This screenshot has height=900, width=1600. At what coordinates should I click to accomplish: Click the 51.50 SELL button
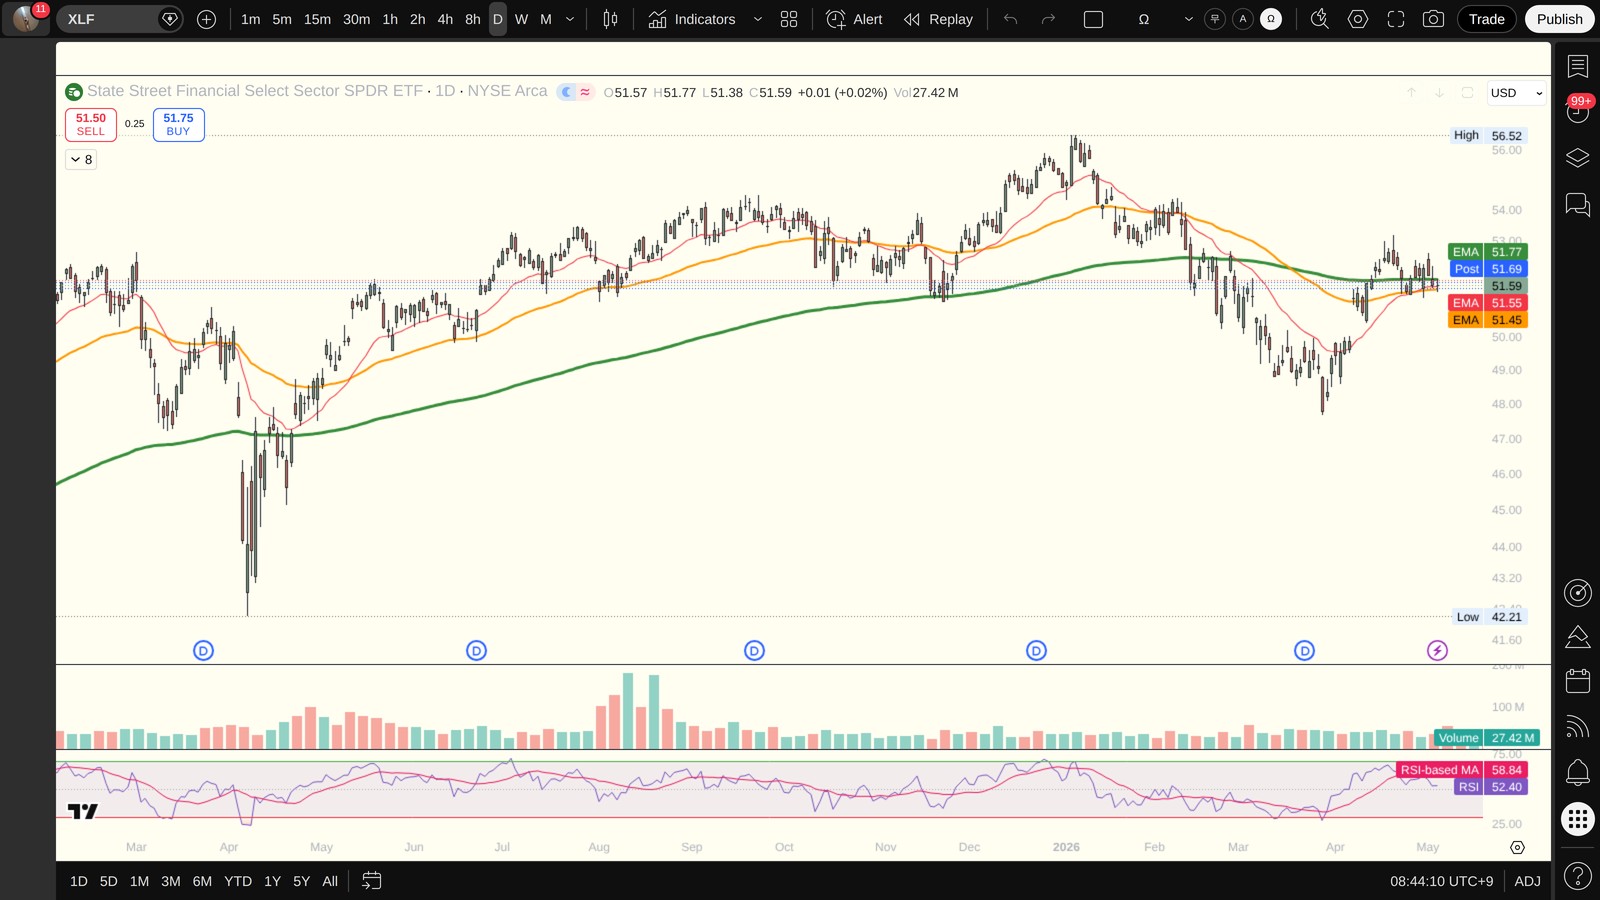91,124
